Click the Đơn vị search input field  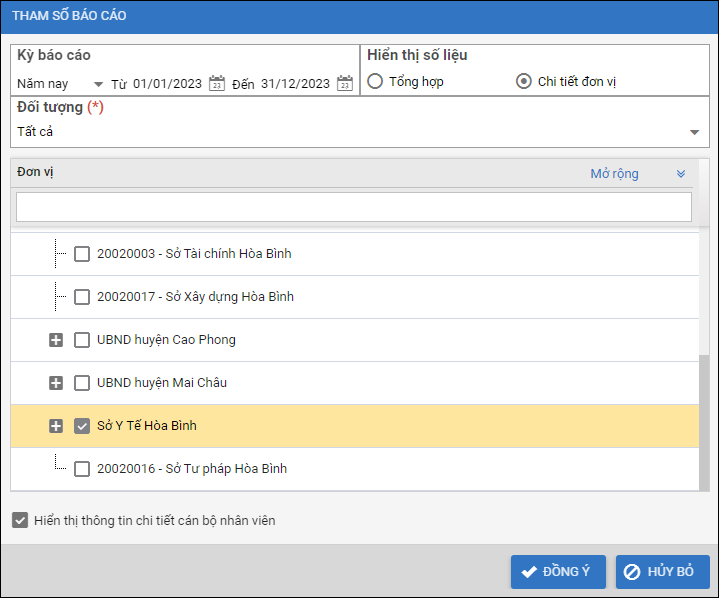click(354, 207)
